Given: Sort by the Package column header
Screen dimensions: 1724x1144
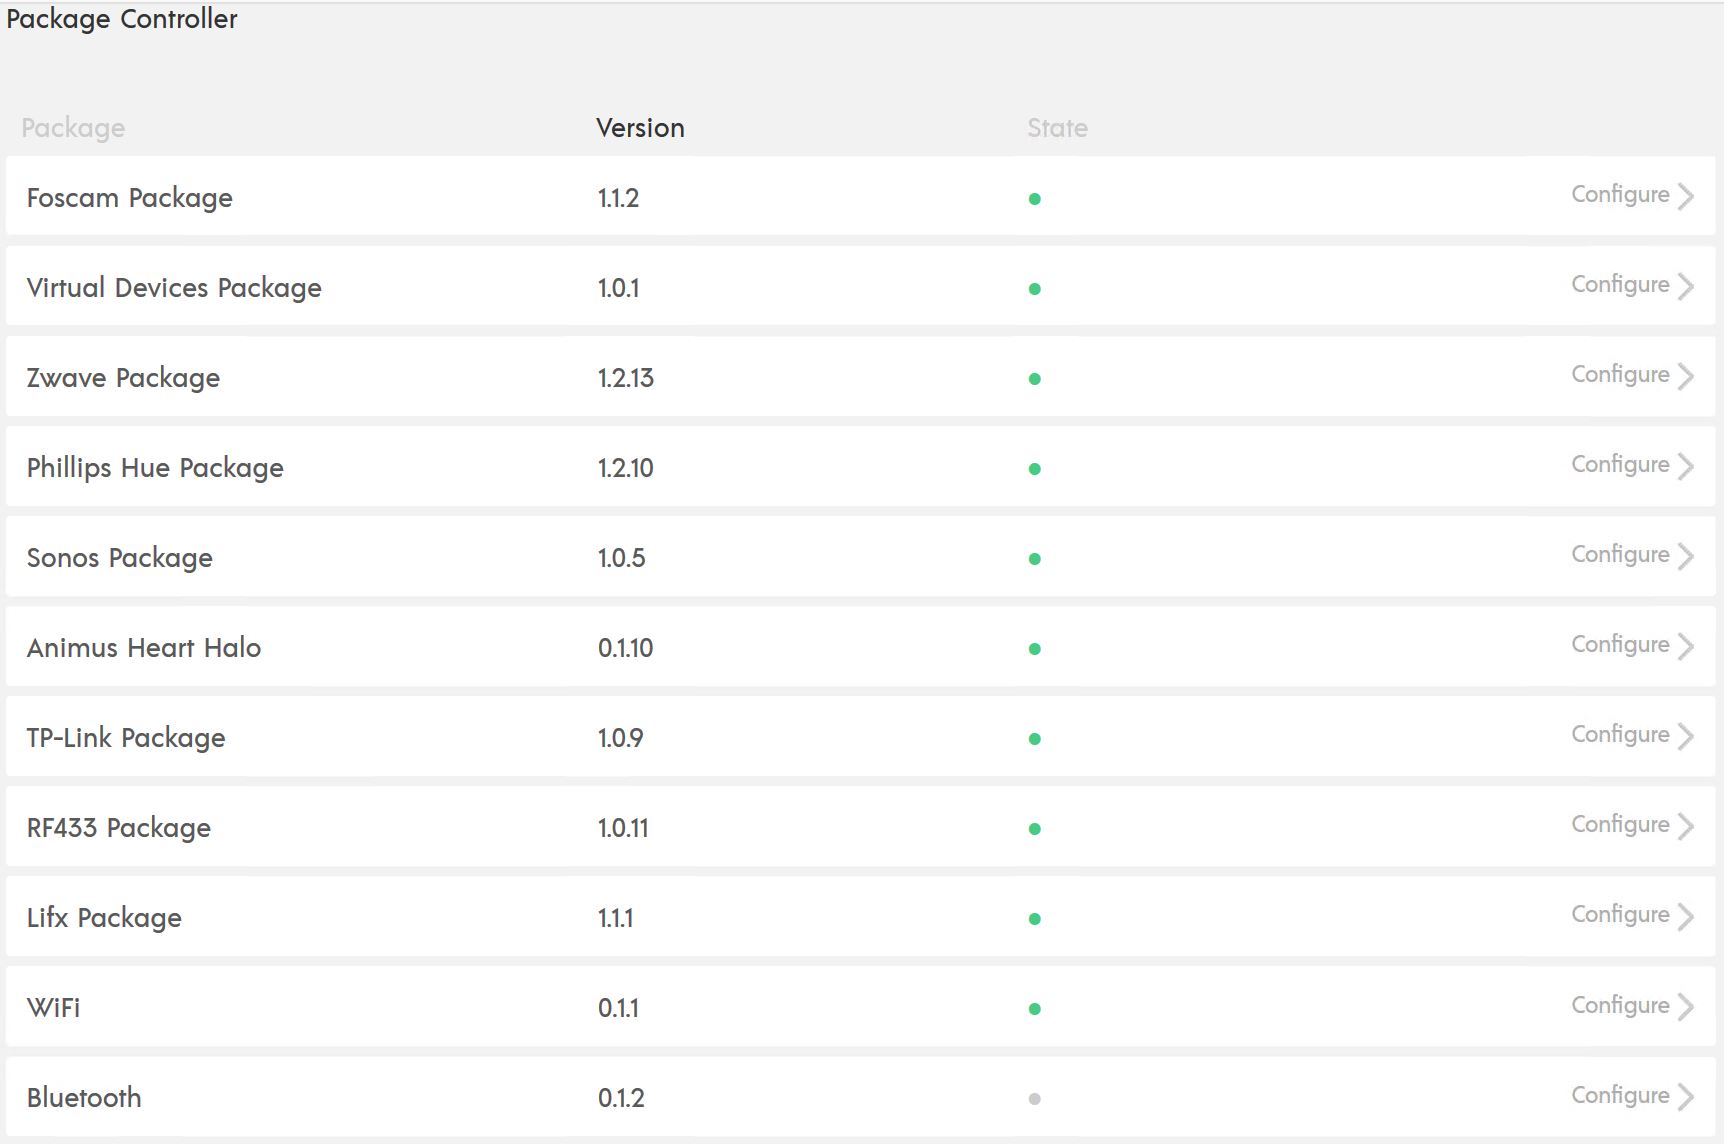Looking at the screenshot, I should (x=73, y=129).
